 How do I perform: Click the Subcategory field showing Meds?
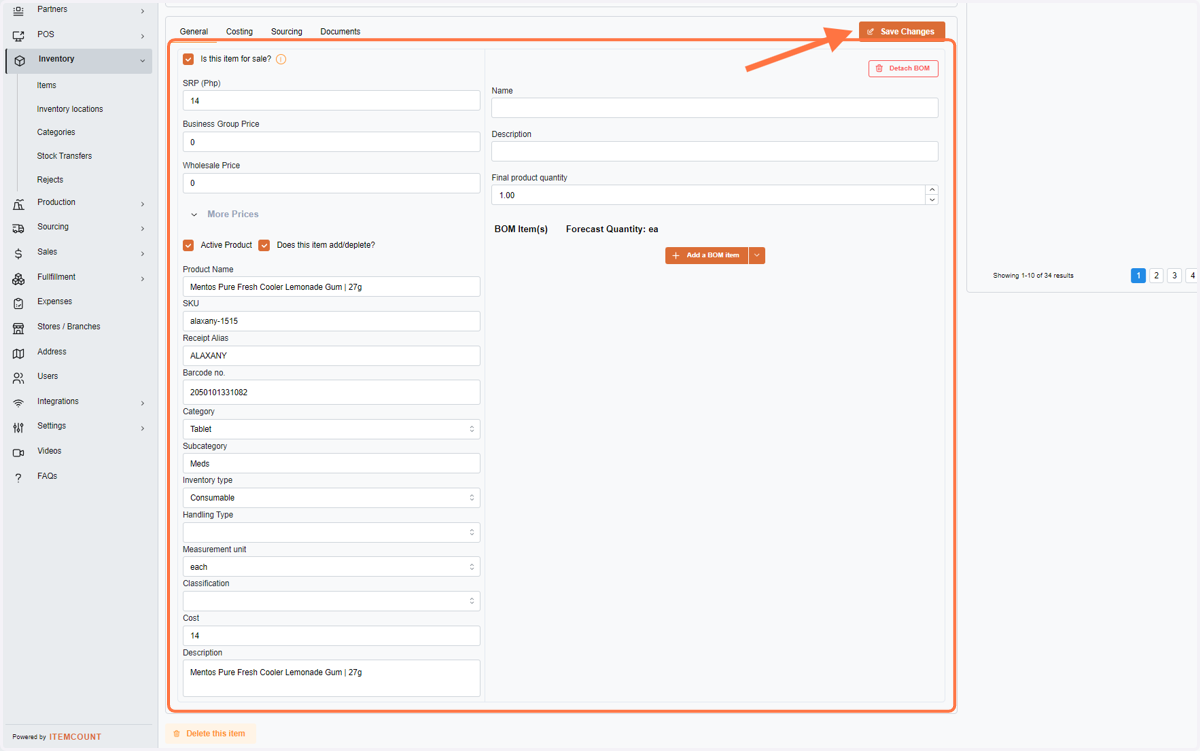tap(331, 464)
